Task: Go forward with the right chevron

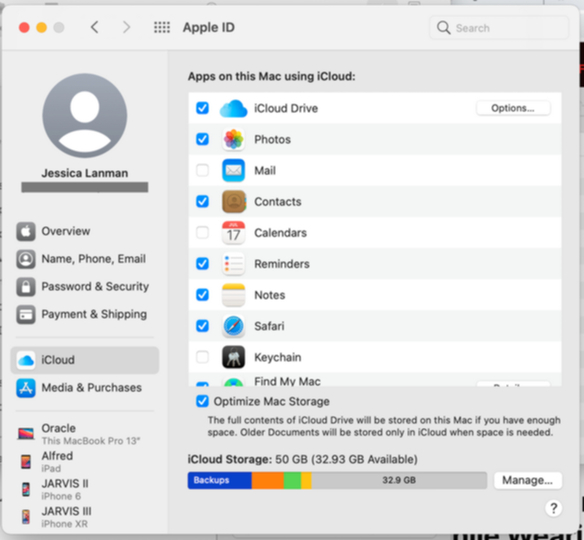Action: 127,27
